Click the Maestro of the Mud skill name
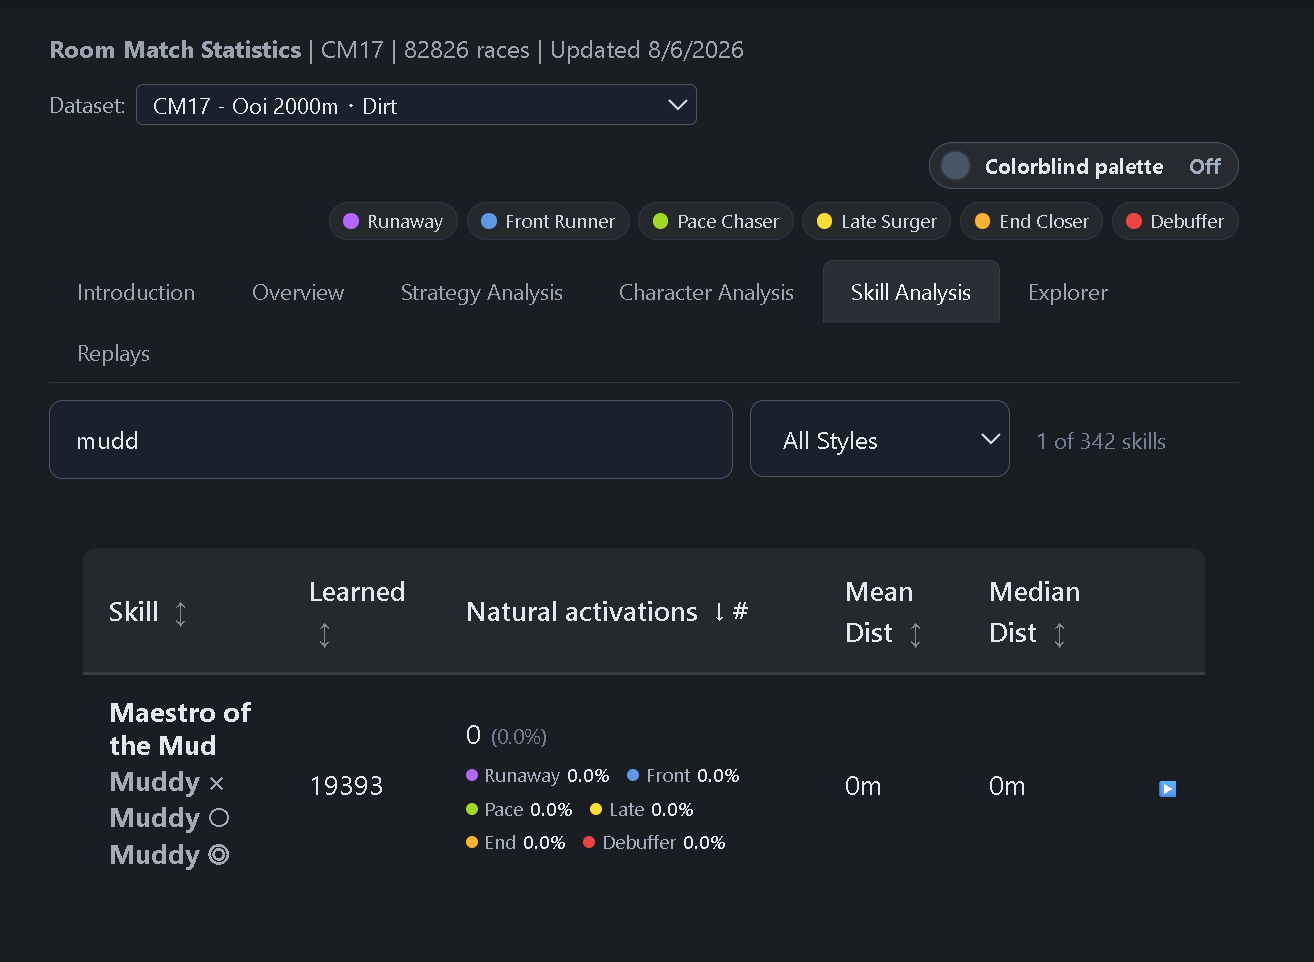Viewport: 1314px width, 962px height. [x=180, y=729]
